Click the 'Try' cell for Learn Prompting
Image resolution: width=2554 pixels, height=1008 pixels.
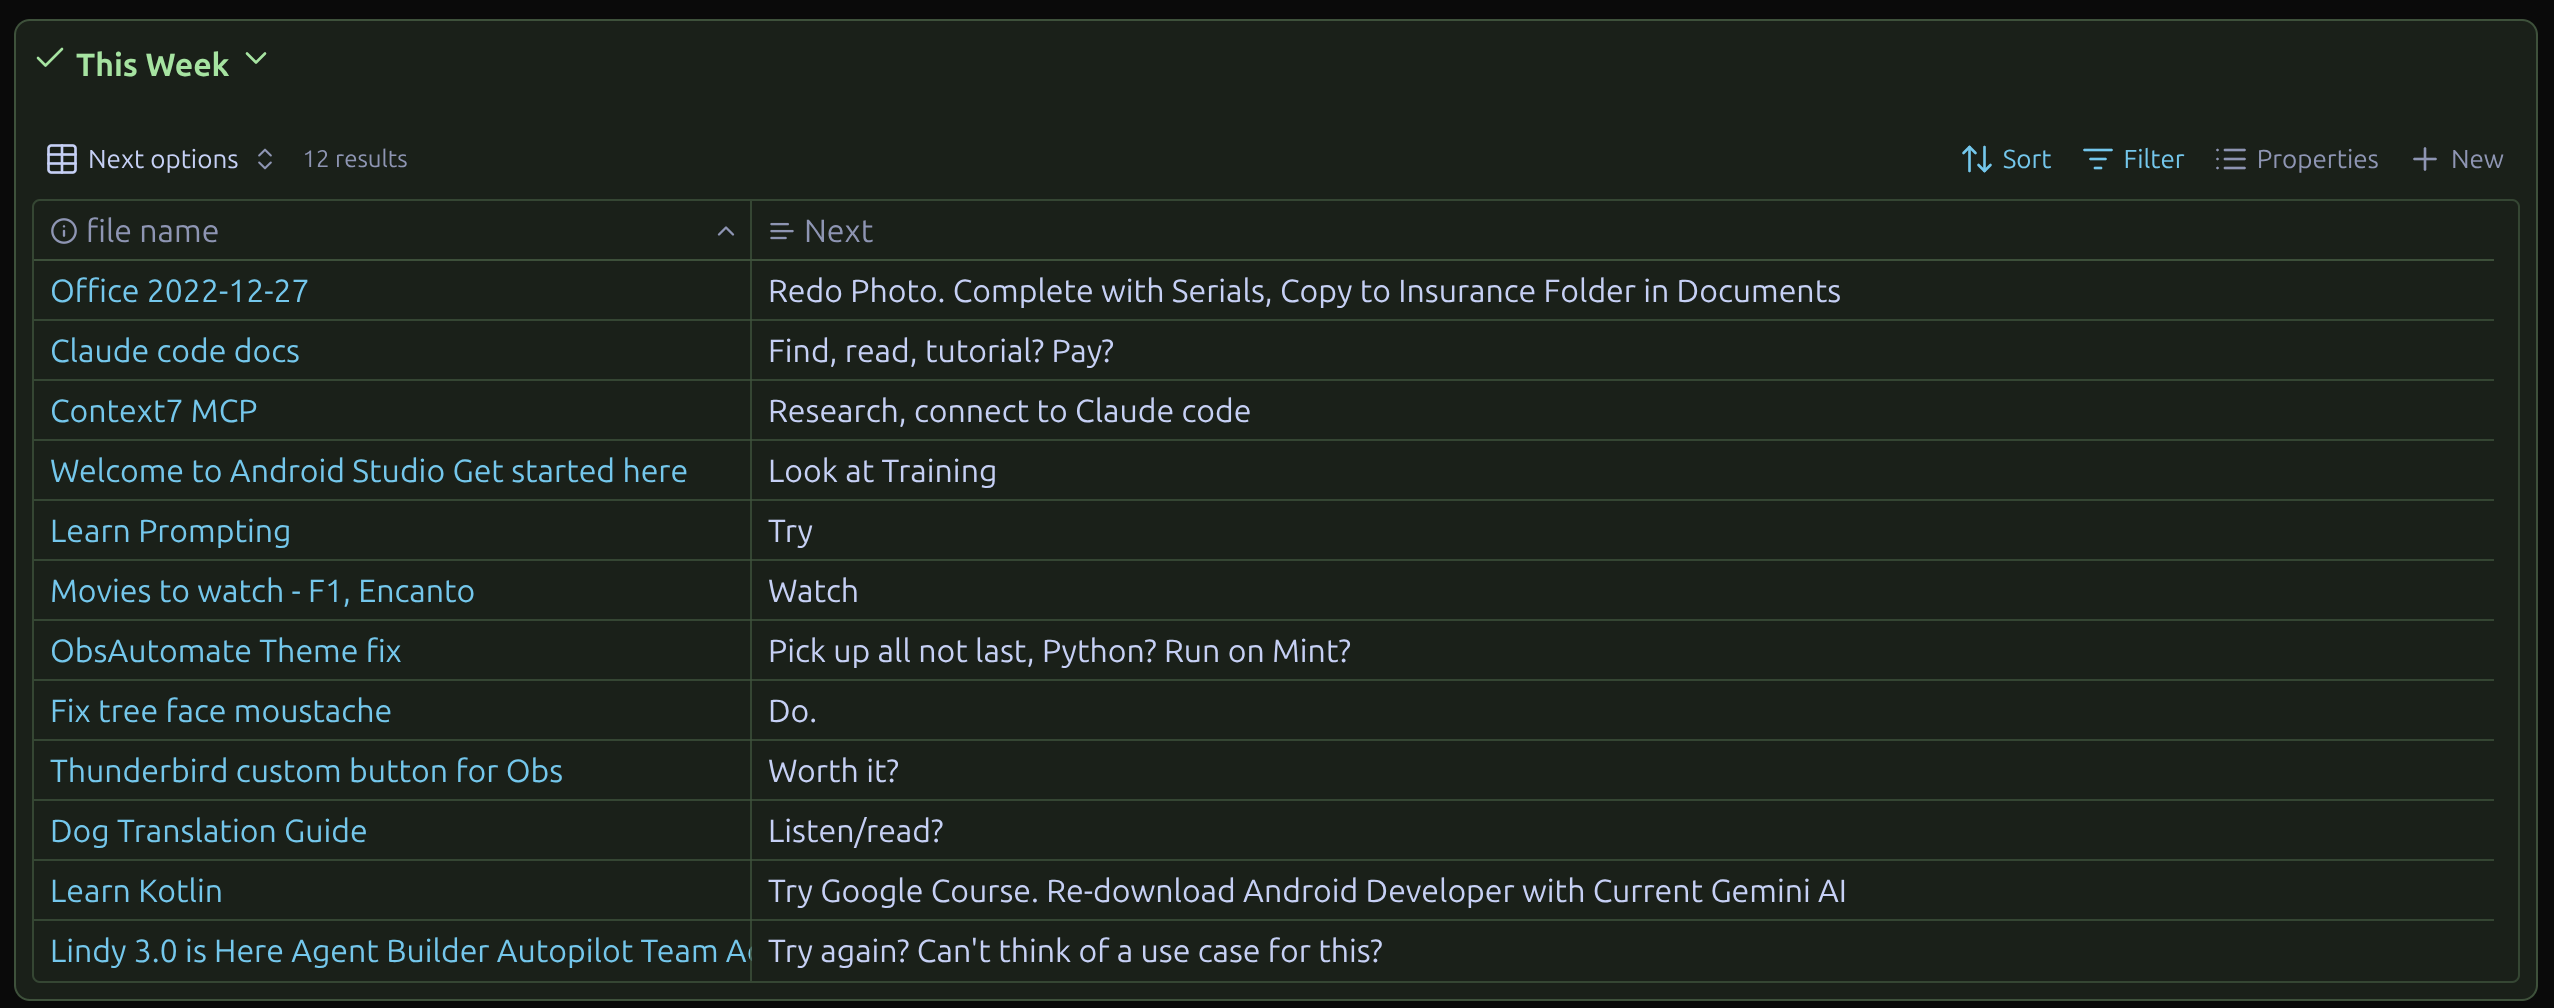click(1622, 531)
